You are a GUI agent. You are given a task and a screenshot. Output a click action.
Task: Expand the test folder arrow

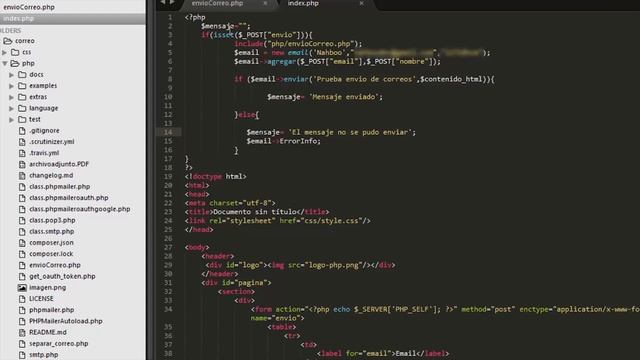pyautogui.click(x=11, y=120)
